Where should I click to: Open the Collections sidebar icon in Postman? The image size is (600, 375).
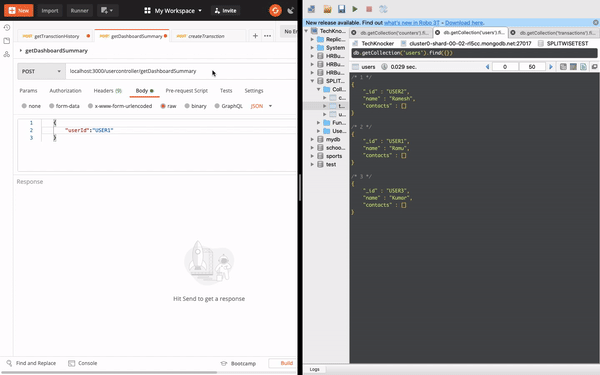tap(7, 41)
